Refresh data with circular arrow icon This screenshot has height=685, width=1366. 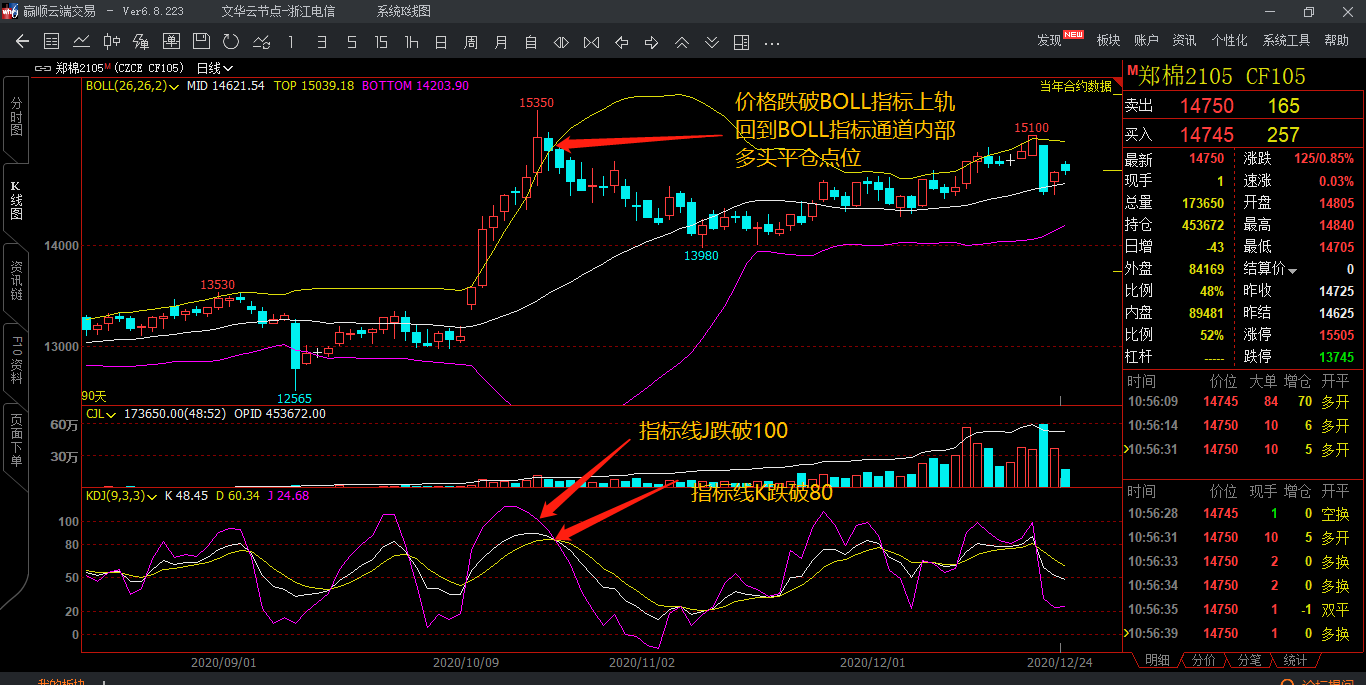231,42
